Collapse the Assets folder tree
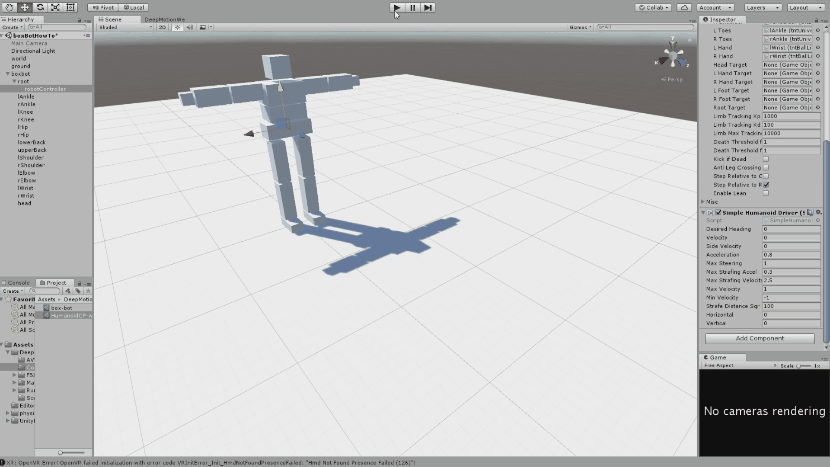The height and width of the screenshot is (467, 830). click(3, 345)
